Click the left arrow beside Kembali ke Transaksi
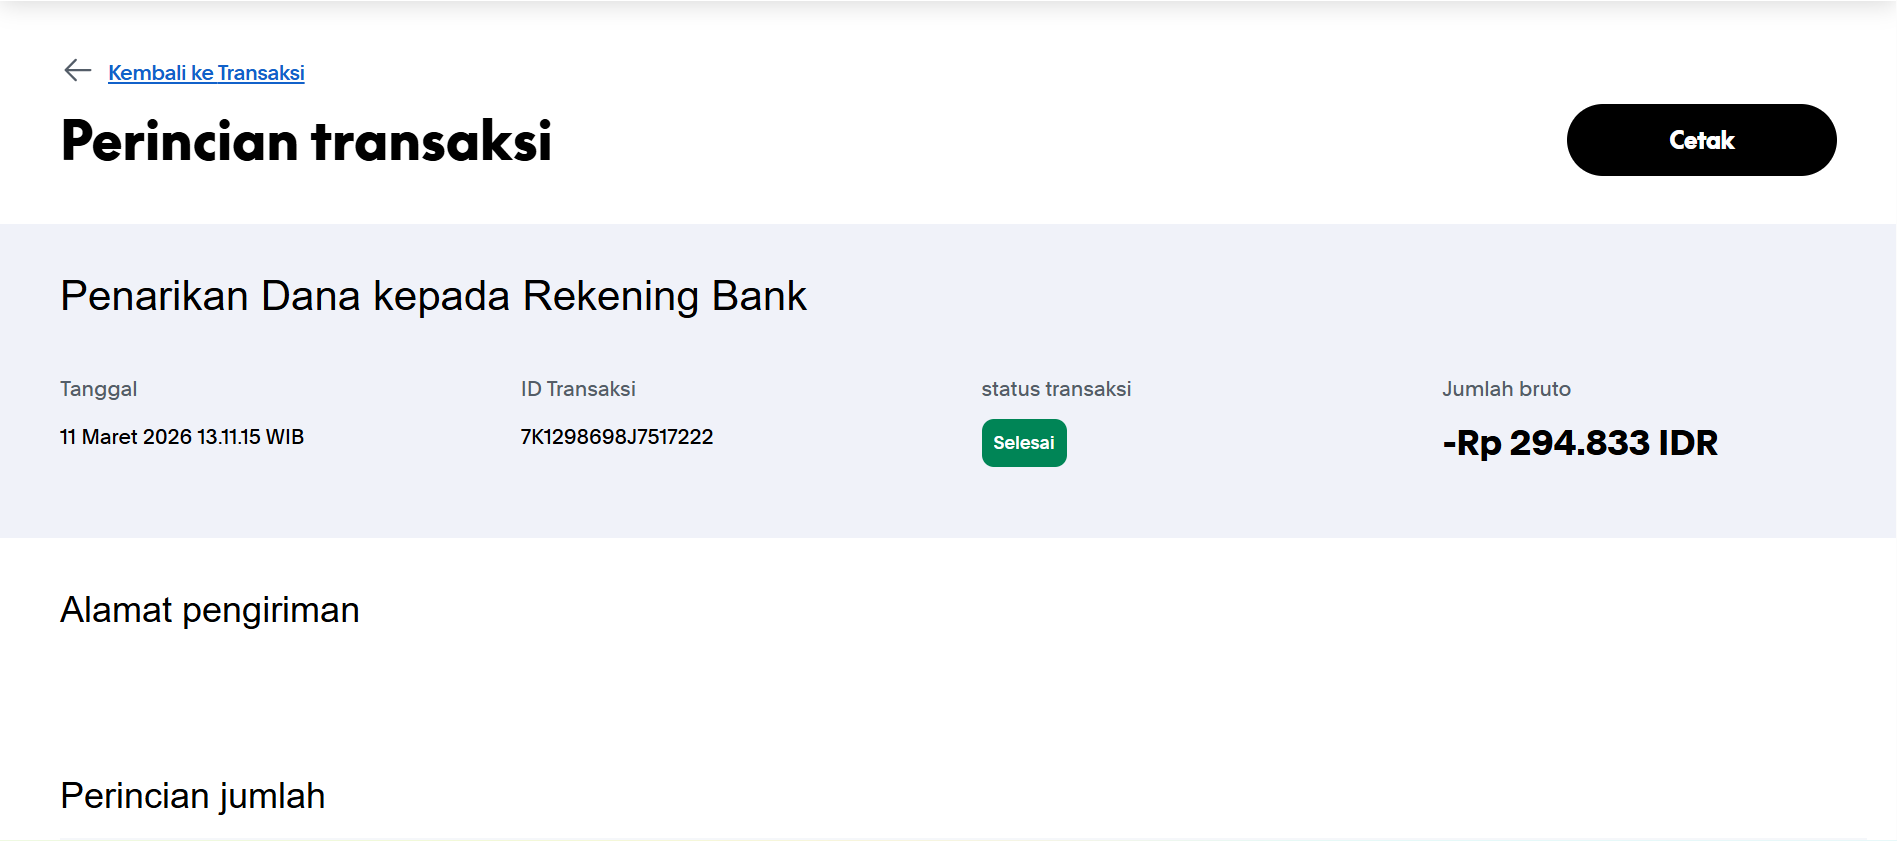Screen dimensions: 1897x841 (78, 71)
